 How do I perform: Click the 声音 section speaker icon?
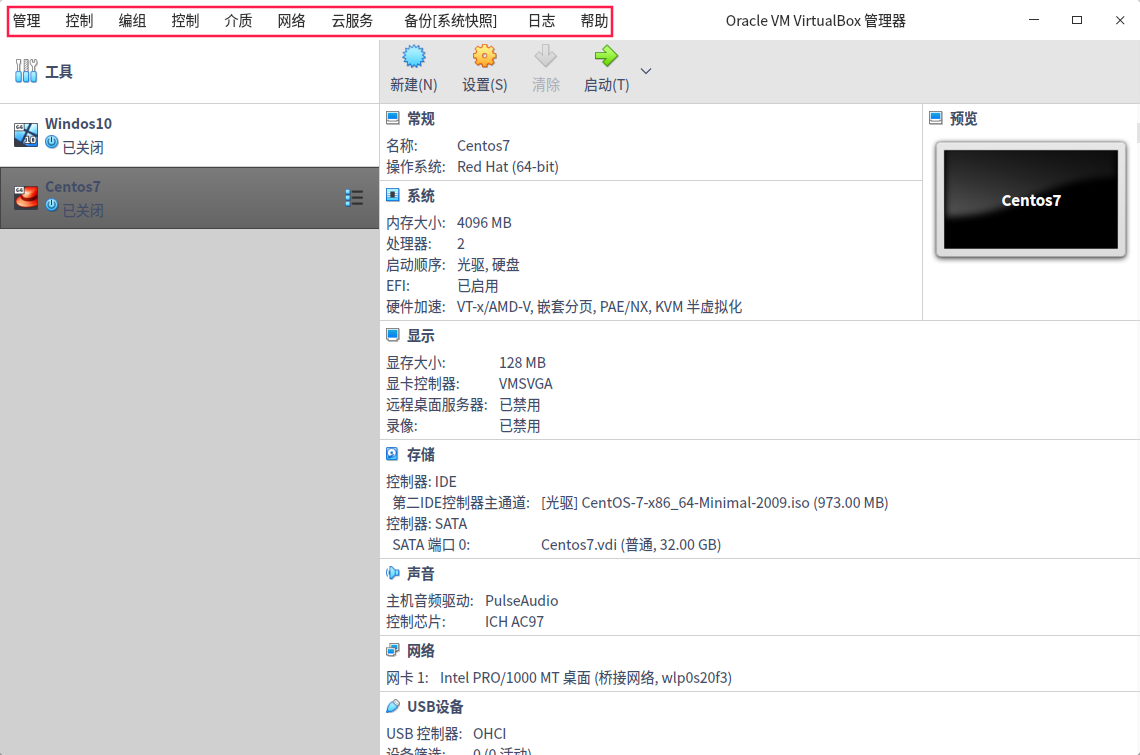pos(393,573)
